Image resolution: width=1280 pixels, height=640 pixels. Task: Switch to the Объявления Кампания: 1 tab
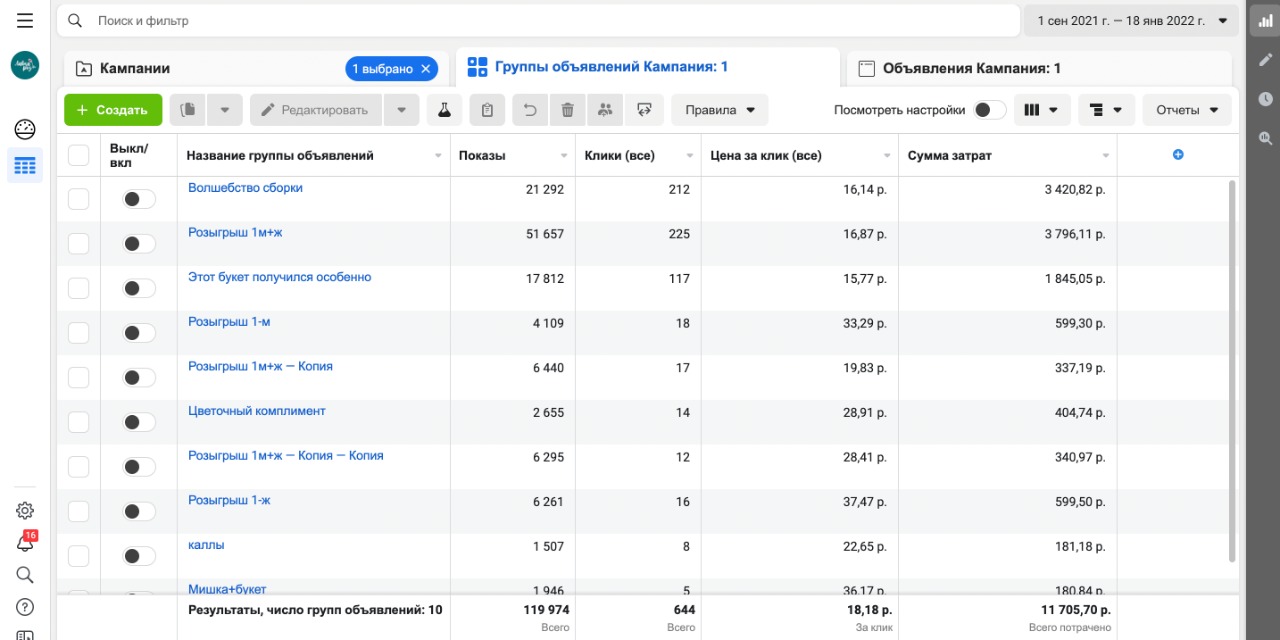(970, 69)
